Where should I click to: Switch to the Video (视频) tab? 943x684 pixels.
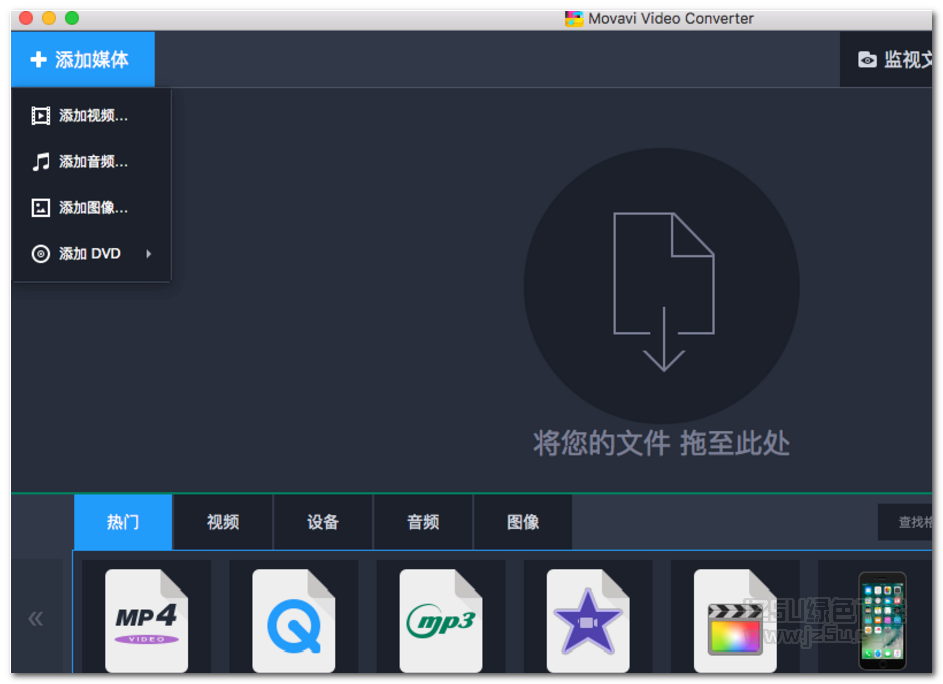pyautogui.click(x=223, y=522)
